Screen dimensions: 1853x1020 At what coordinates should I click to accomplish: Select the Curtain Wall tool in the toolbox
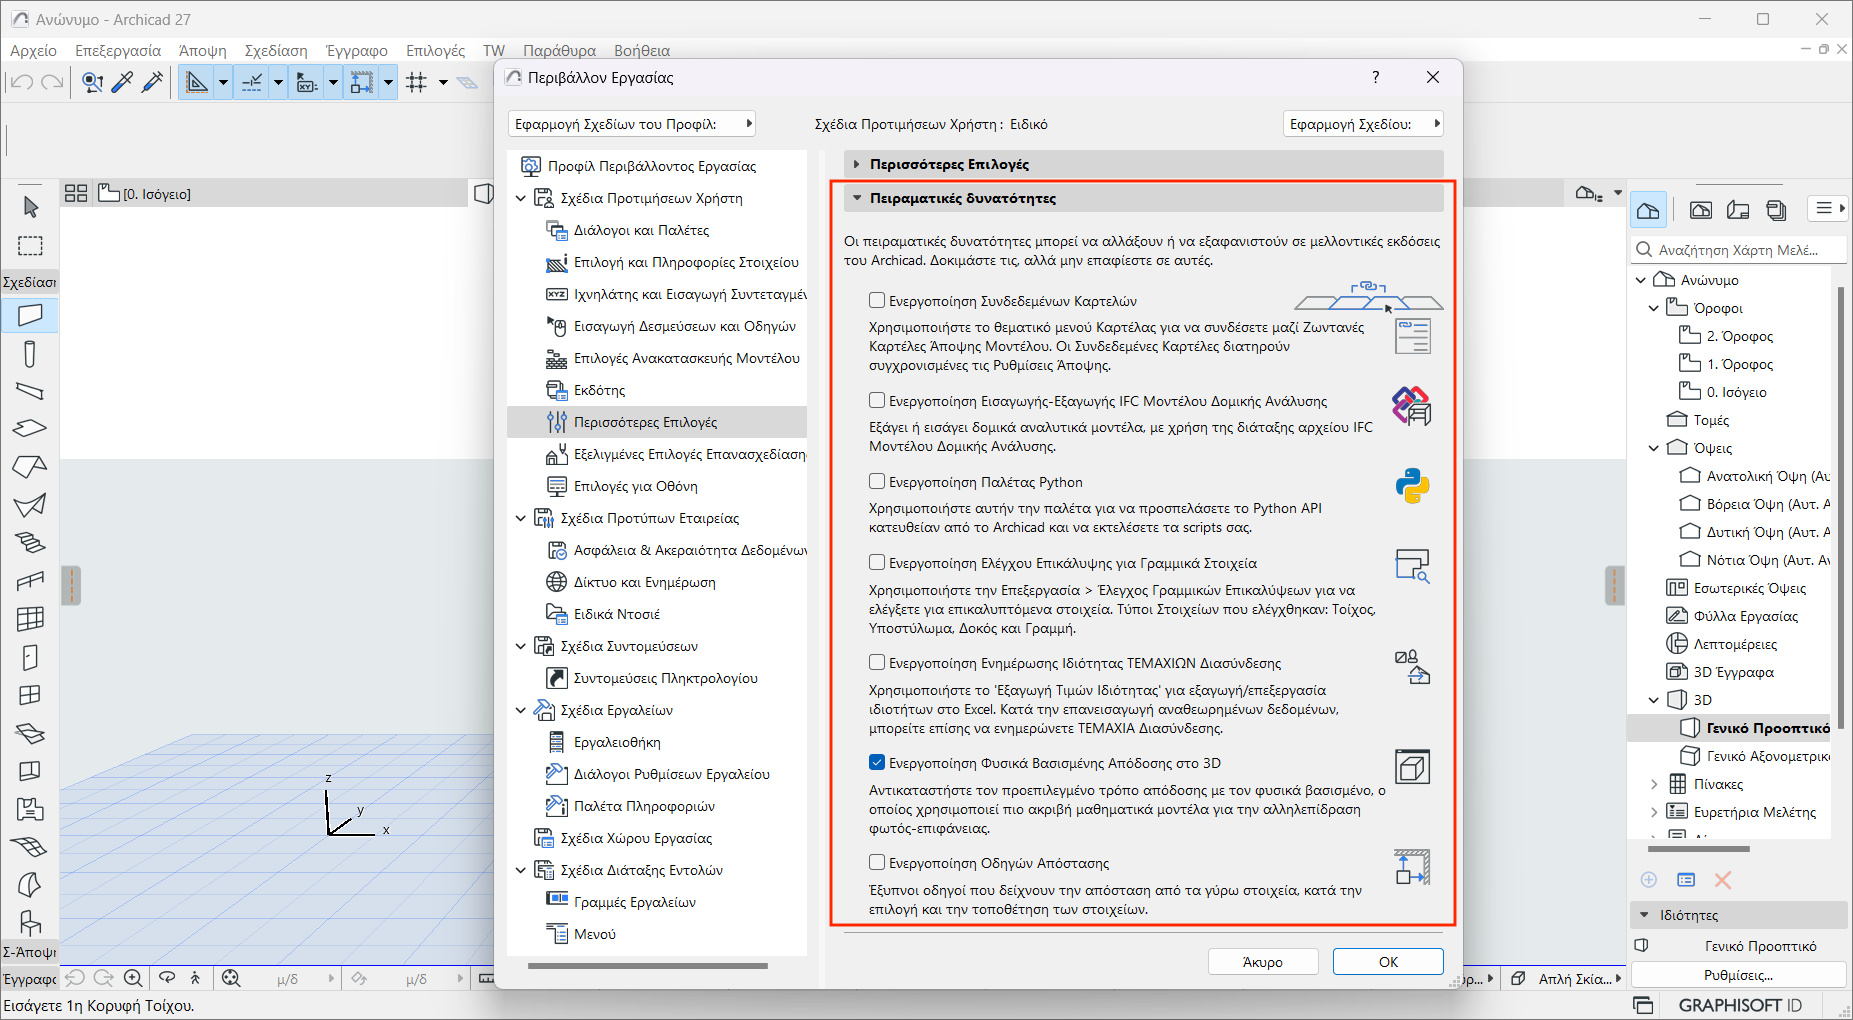coord(30,619)
